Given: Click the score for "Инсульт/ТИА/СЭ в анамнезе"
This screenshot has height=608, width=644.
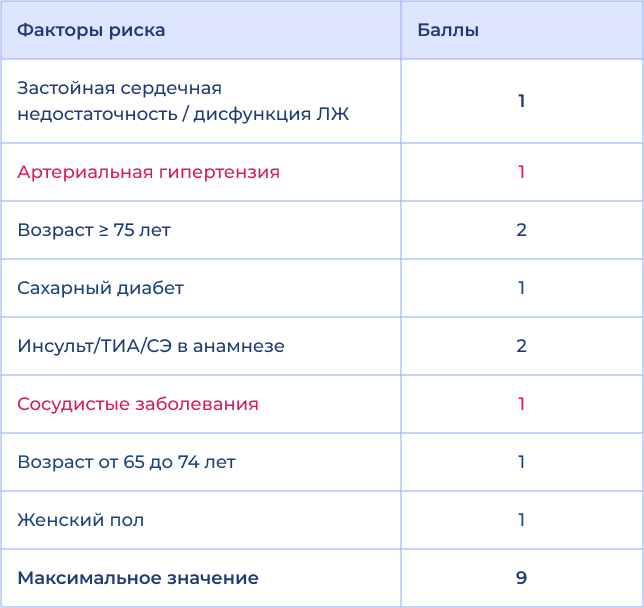Looking at the screenshot, I should [x=521, y=346].
